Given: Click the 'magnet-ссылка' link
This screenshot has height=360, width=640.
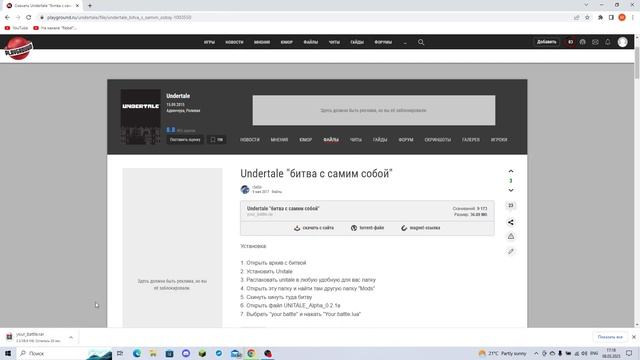Looking at the screenshot, I should click(420, 228).
